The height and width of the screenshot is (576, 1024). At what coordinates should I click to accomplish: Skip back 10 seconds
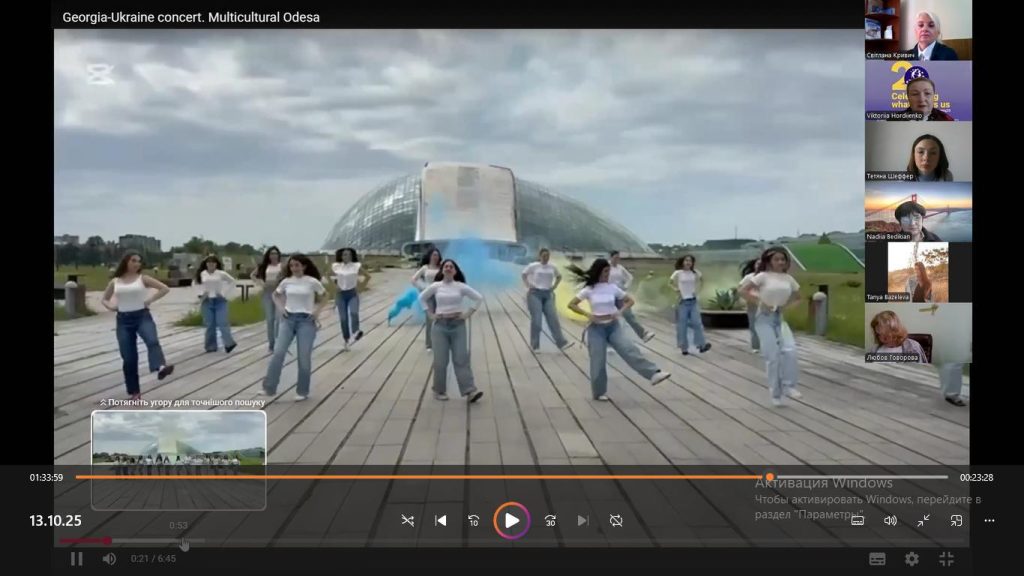point(474,520)
